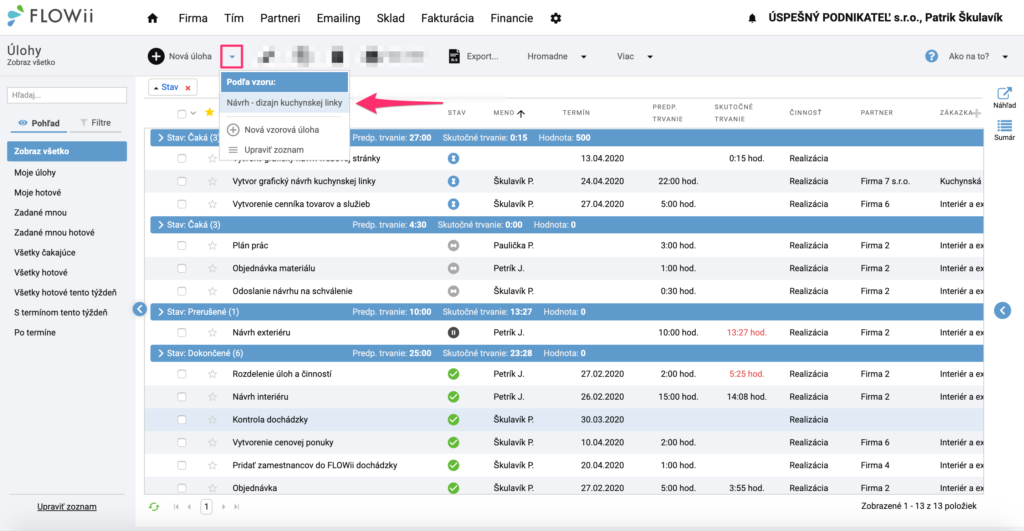The height and width of the screenshot is (531, 1024).
Task: Click the Upraviť zoznam sidebar link
Action: point(67,507)
